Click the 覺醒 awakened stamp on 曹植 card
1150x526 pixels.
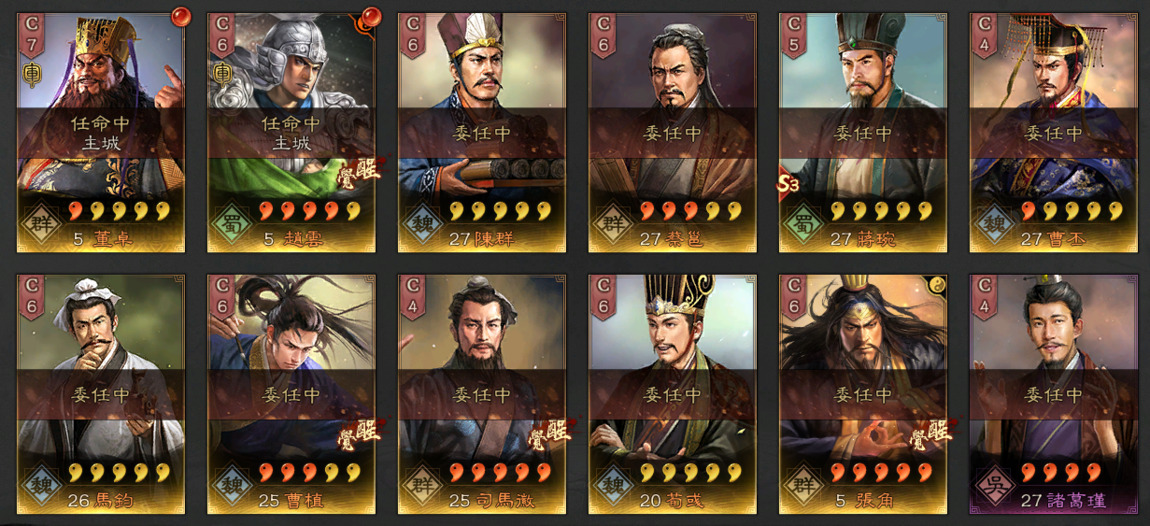361,436
